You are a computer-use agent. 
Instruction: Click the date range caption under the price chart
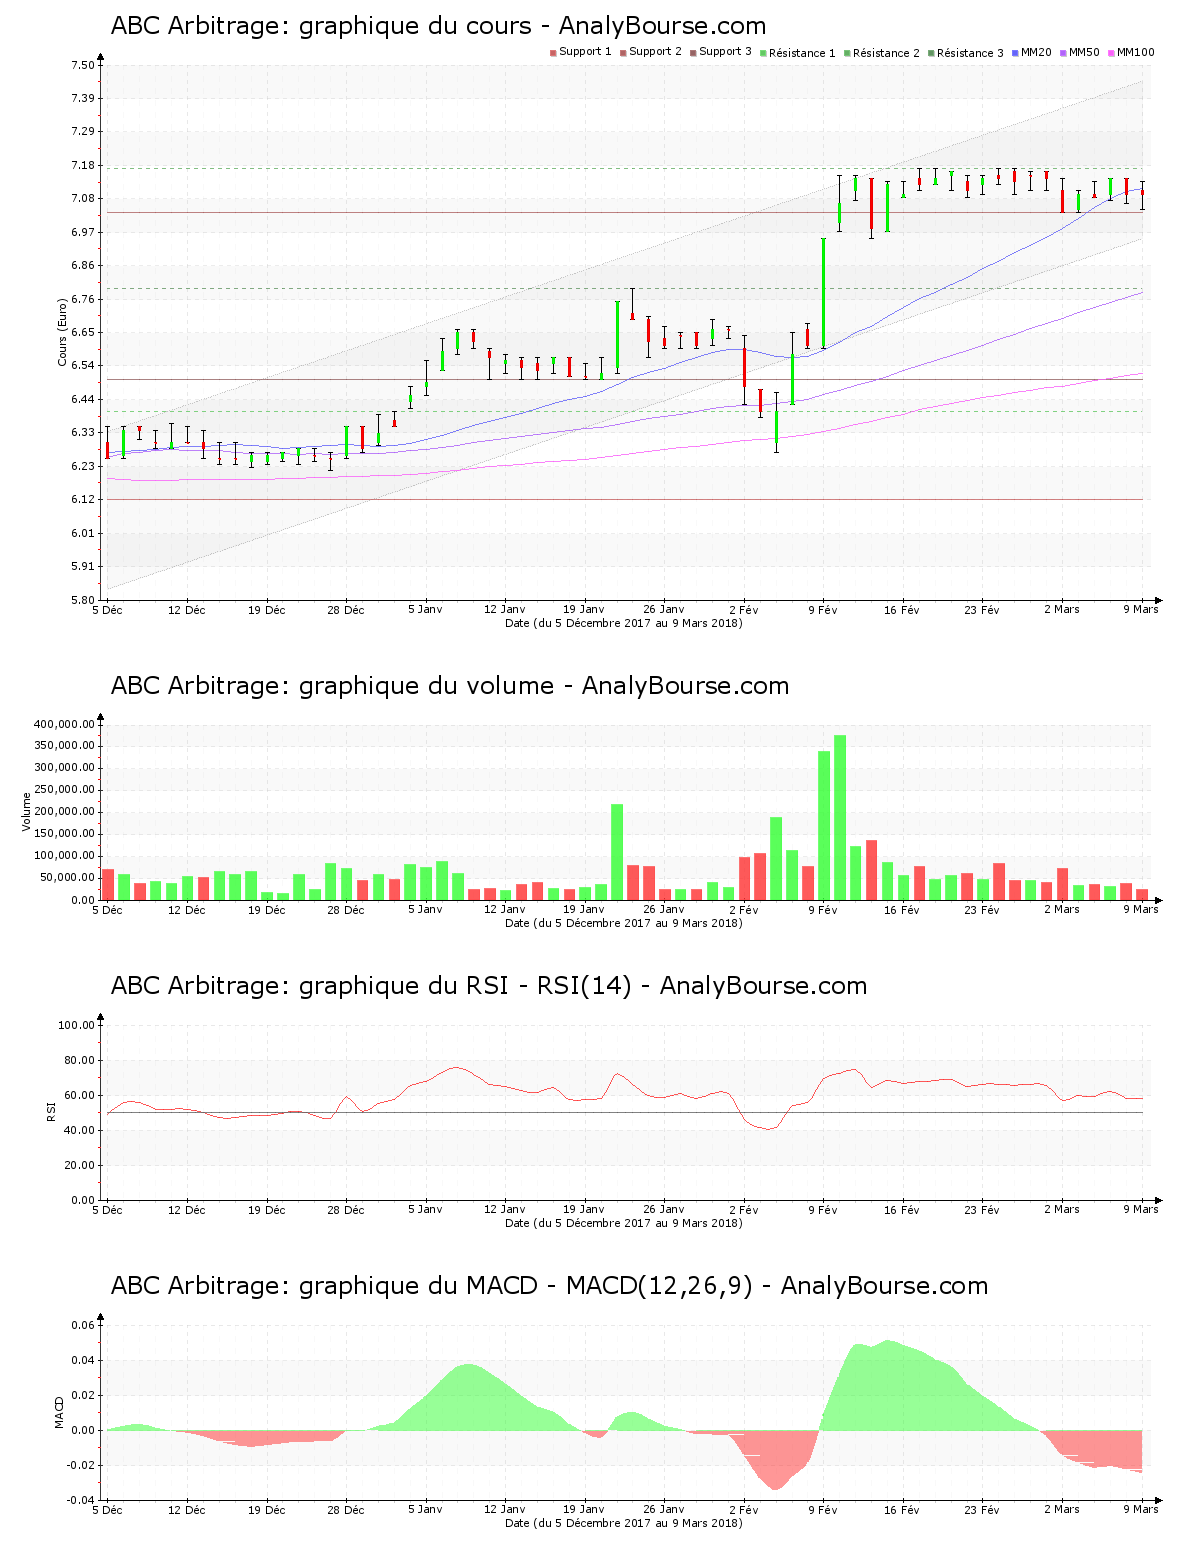(624, 623)
